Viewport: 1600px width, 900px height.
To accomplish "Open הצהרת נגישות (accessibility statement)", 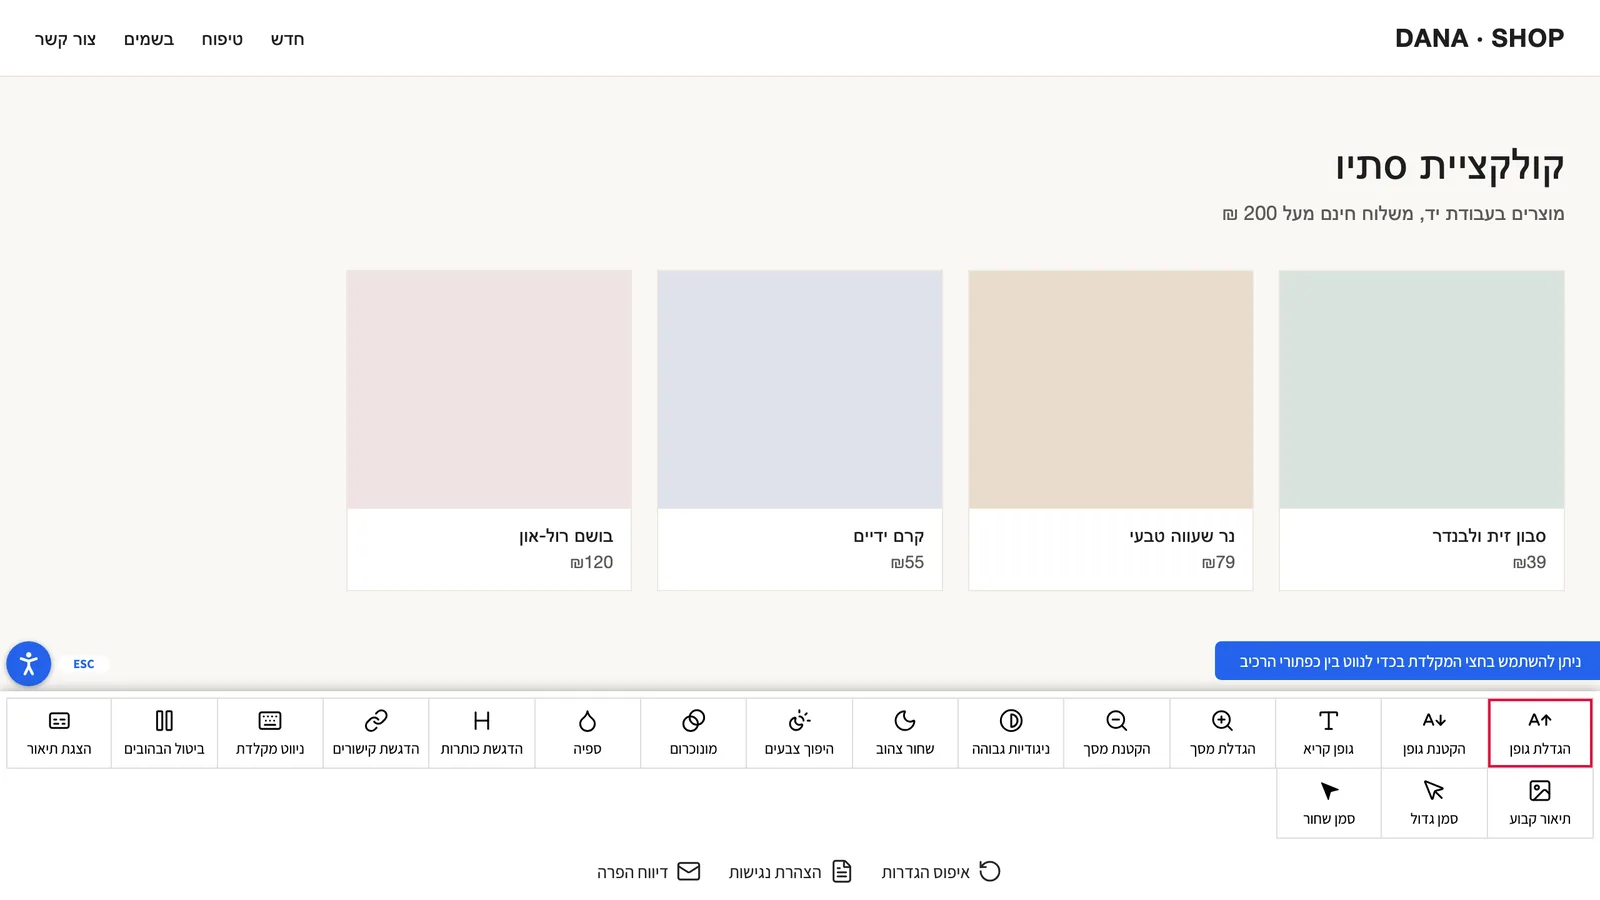I will point(790,872).
